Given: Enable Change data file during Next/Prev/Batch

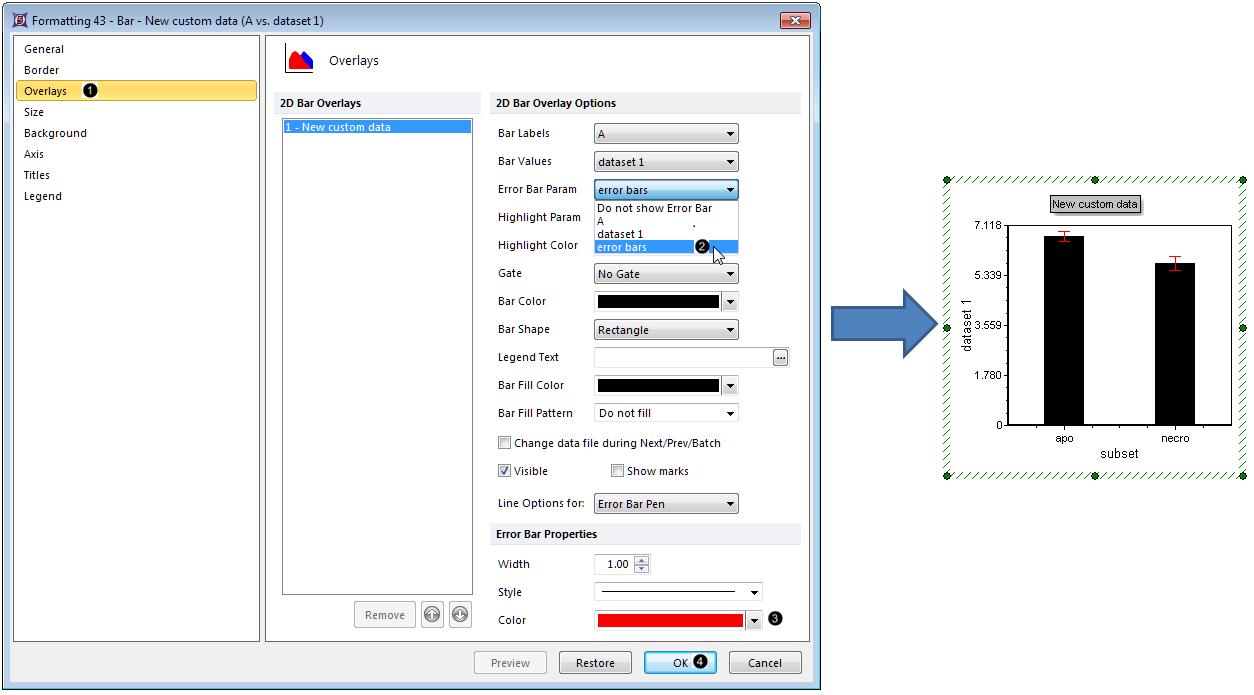Looking at the screenshot, I should click(x=505, y=443).
